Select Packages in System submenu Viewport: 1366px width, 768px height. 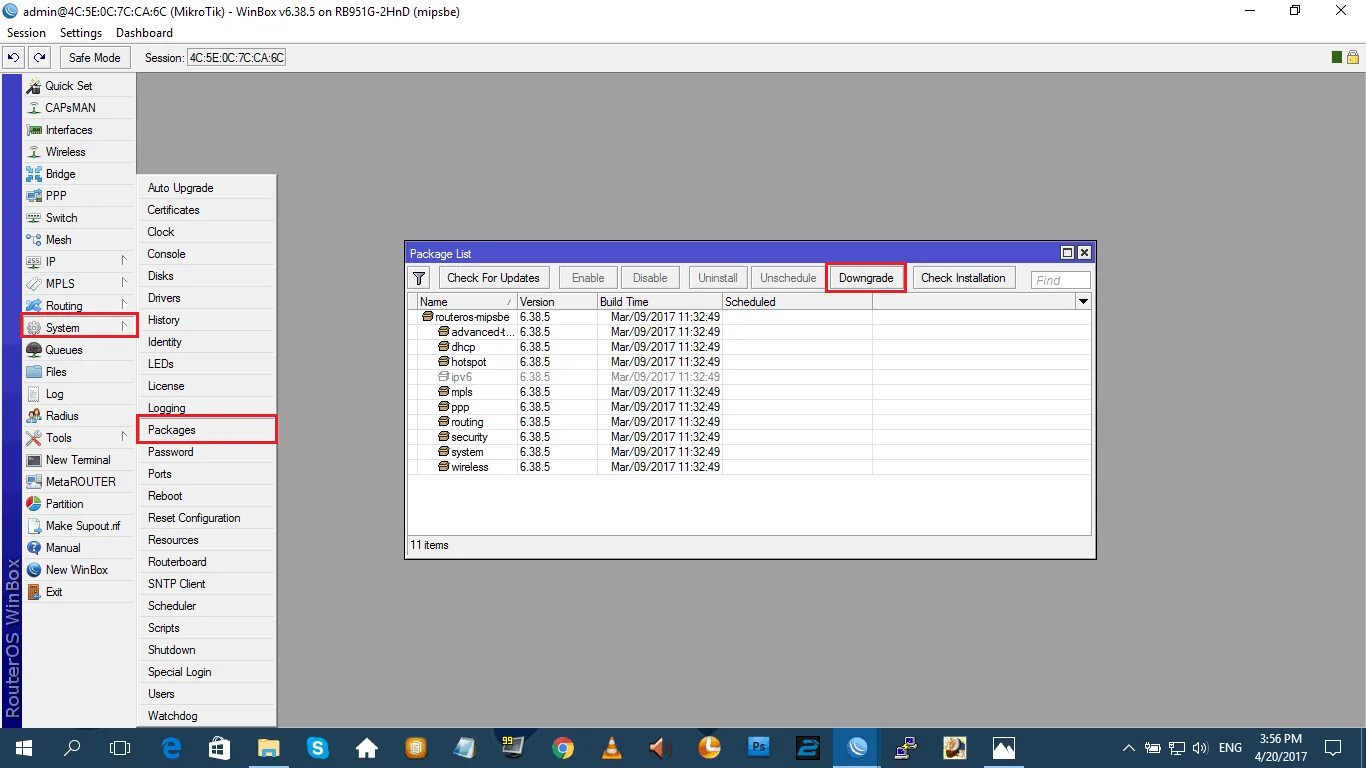pyautogui.click(x=207, y=430)
